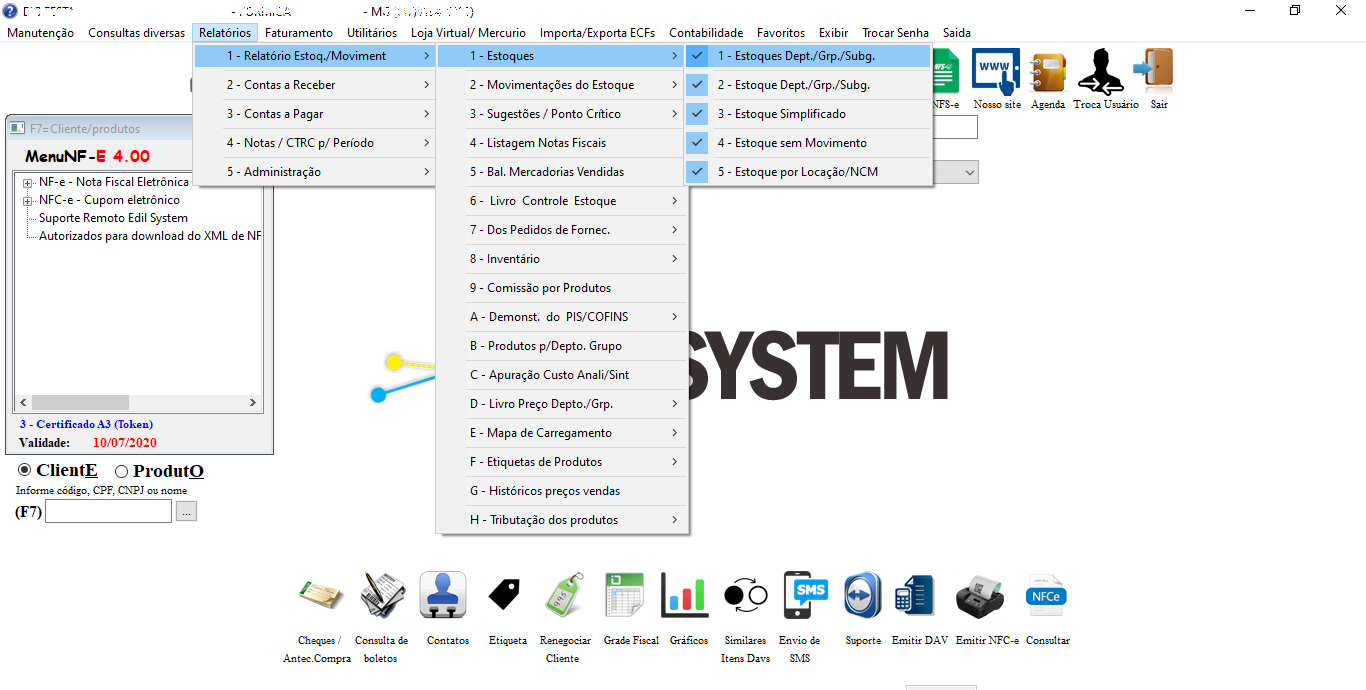Expand the NFC-e Cupom eletrônico tree node
1366x690 pixels.
[x=27, y=201]
